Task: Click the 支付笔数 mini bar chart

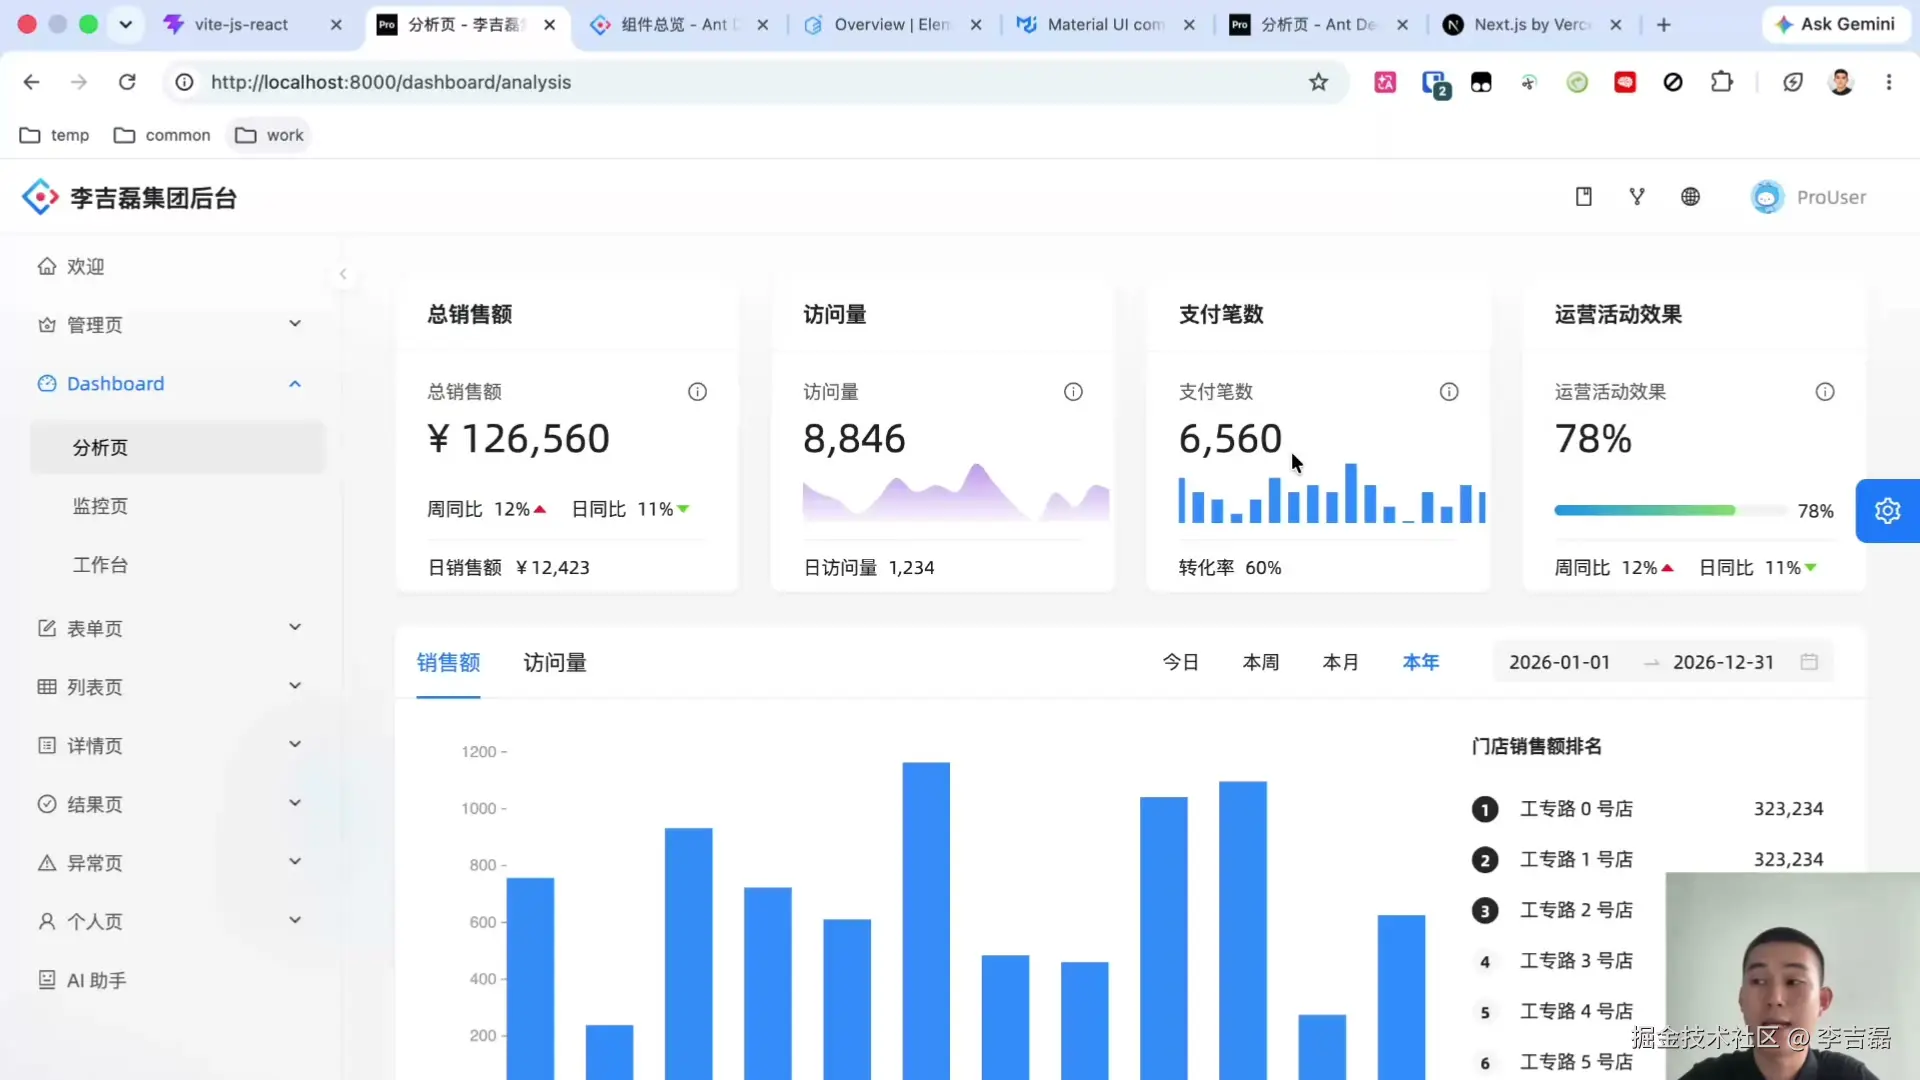Action: pos(1332,493)
